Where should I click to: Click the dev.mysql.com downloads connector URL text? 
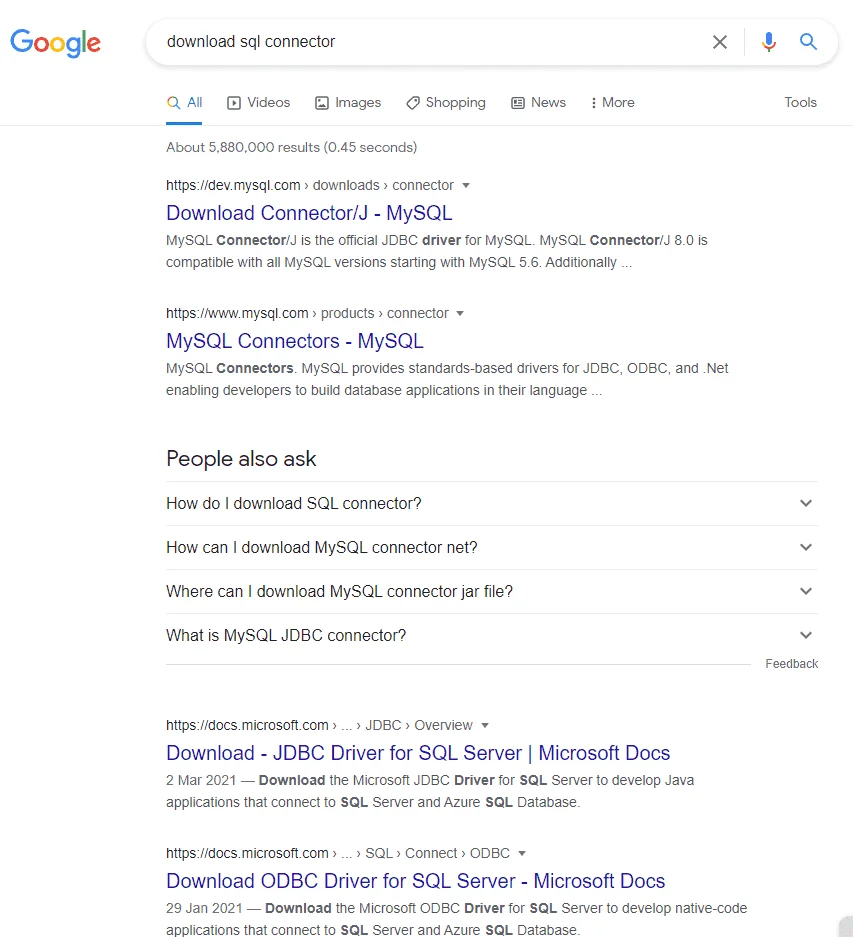[x=310, y=186]
